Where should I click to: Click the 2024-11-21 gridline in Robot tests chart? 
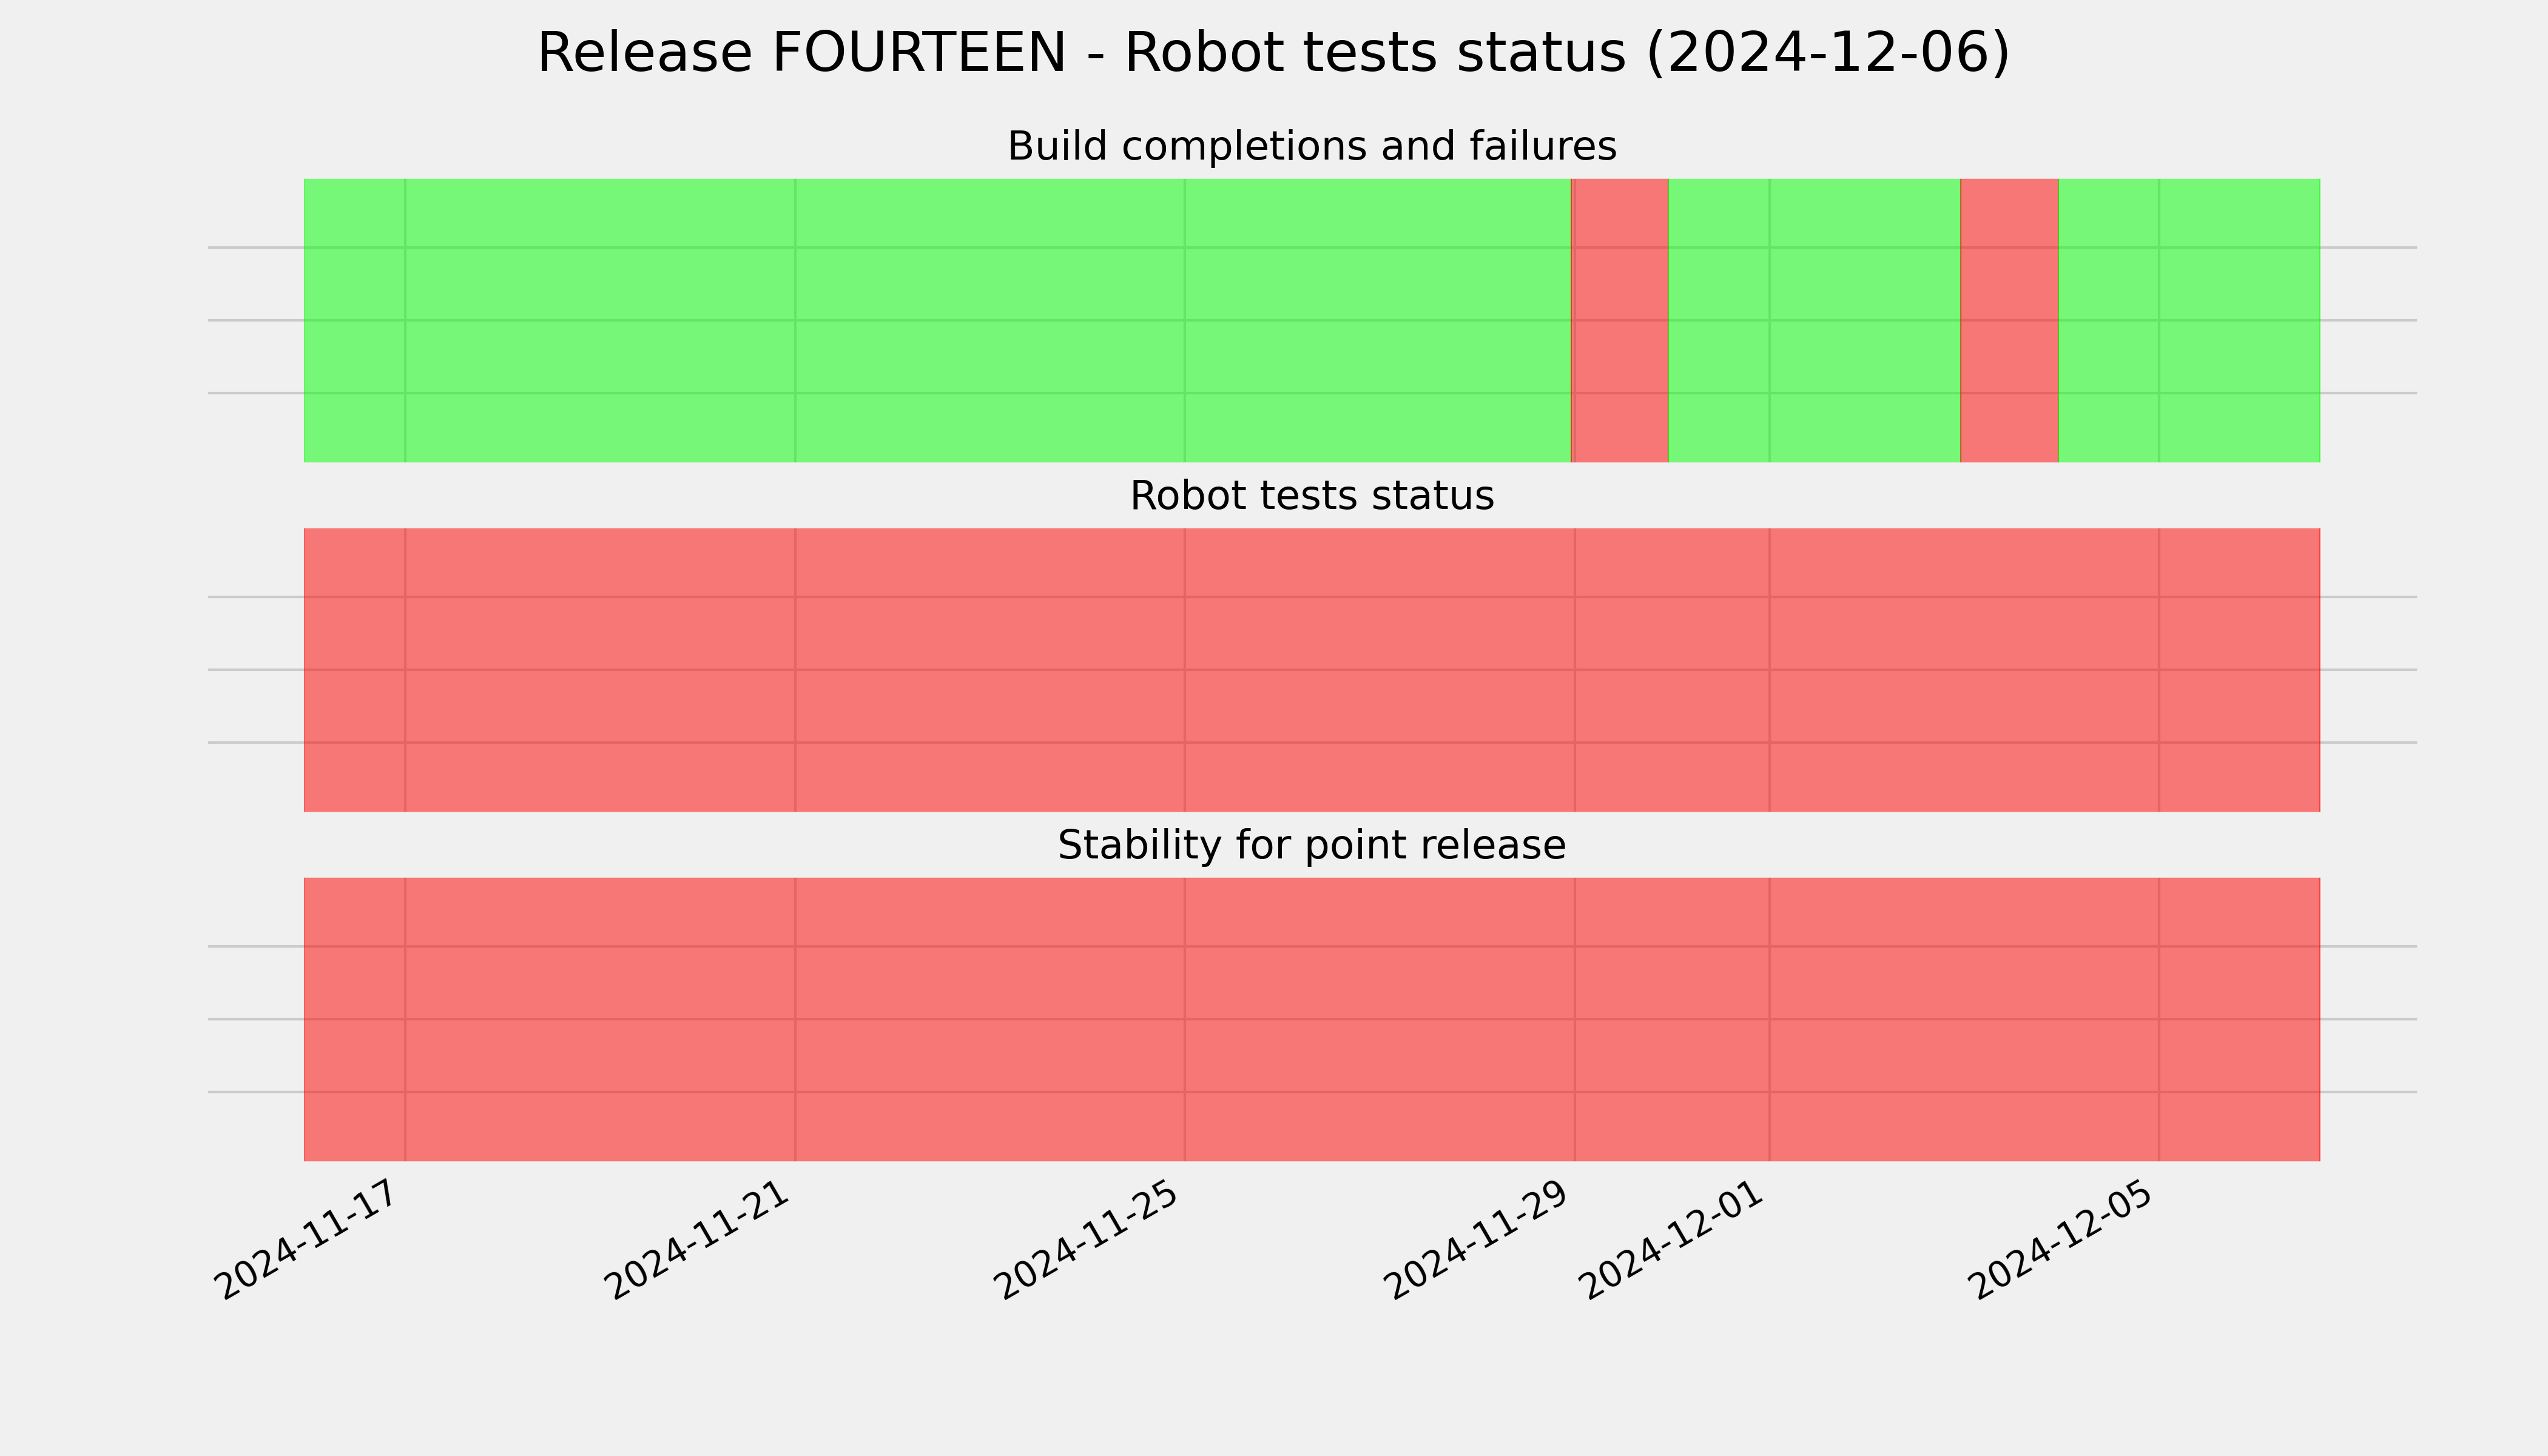tap(795, 670)
